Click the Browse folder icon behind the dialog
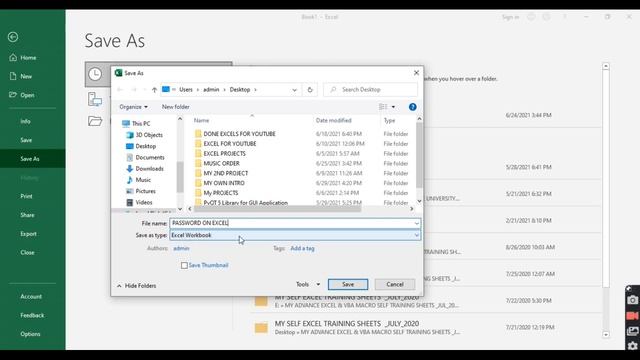This screenshot has height=360, width=640. click(95, 121)
